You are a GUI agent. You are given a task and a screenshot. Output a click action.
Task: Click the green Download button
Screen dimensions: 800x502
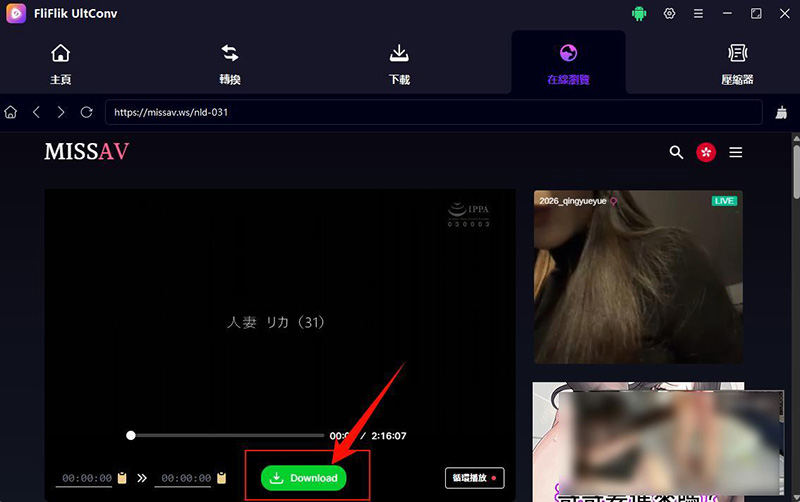point(304,478)
